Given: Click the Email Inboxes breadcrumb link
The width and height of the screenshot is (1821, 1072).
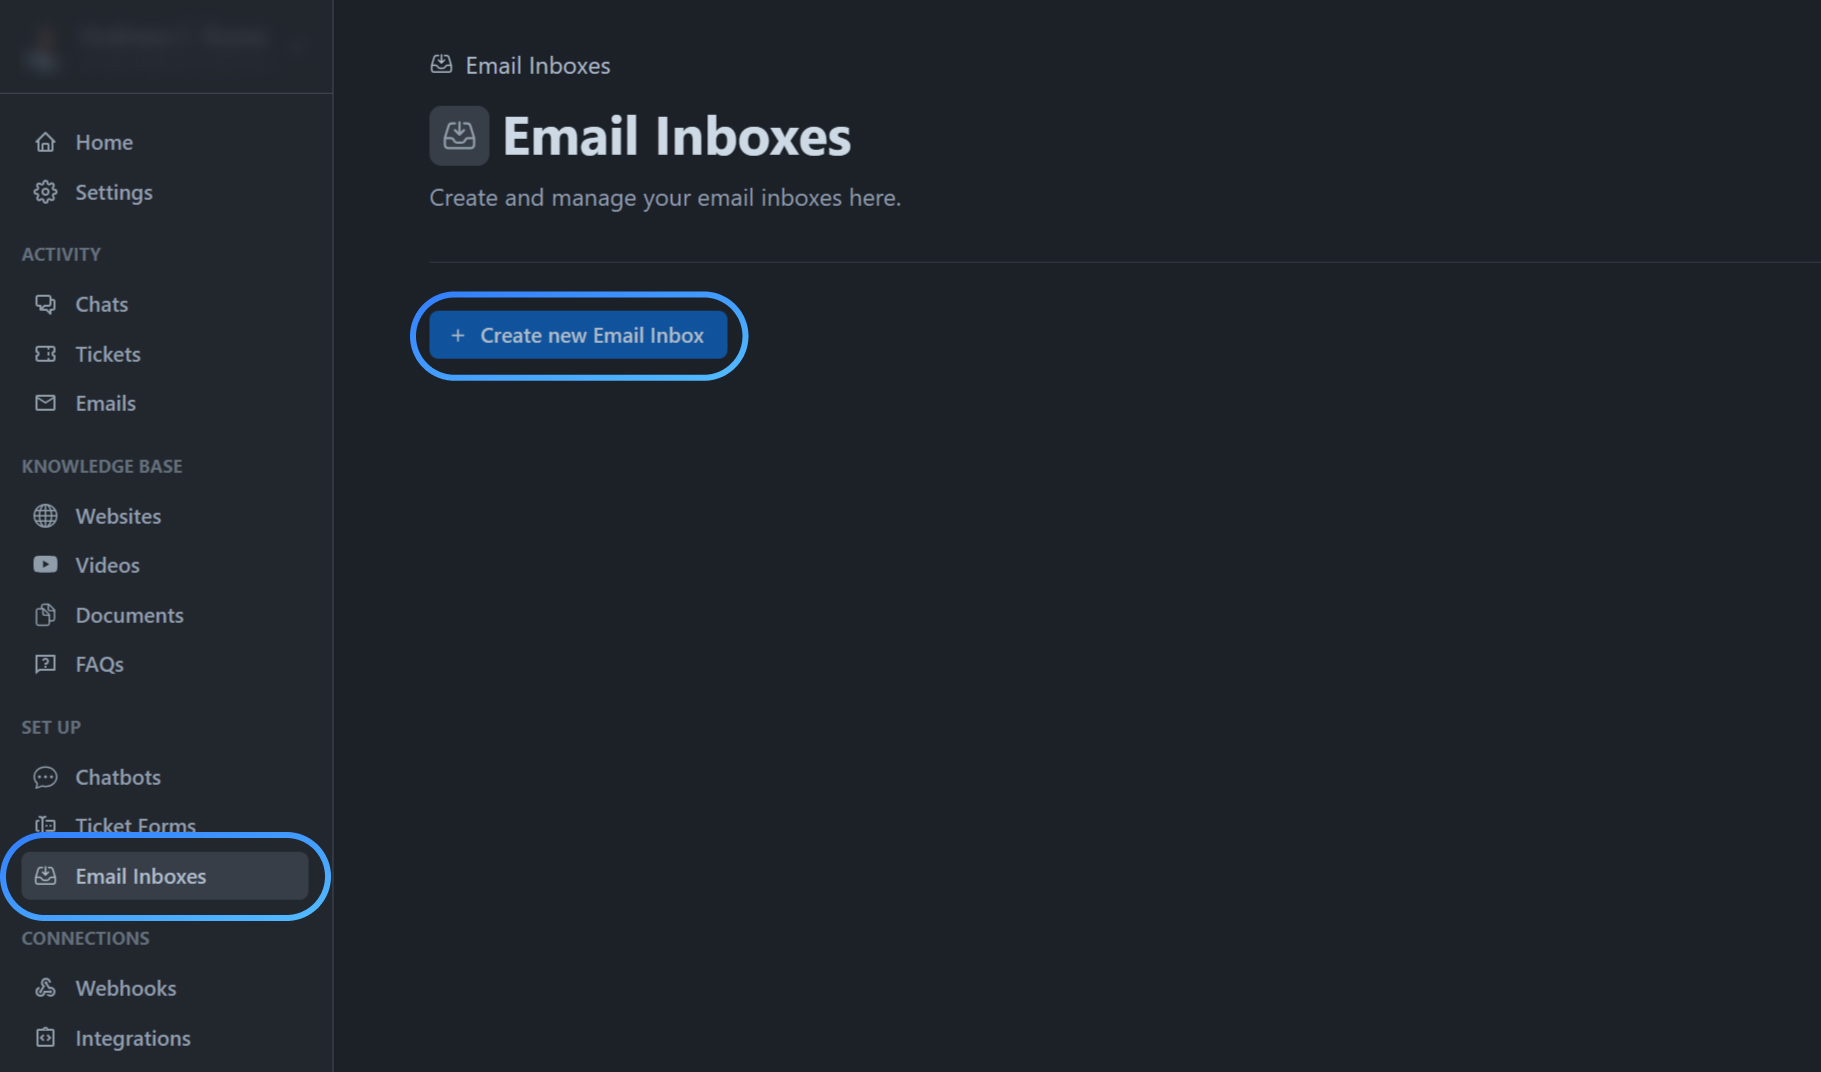Looking at the screenshot, I should point(537,65).
